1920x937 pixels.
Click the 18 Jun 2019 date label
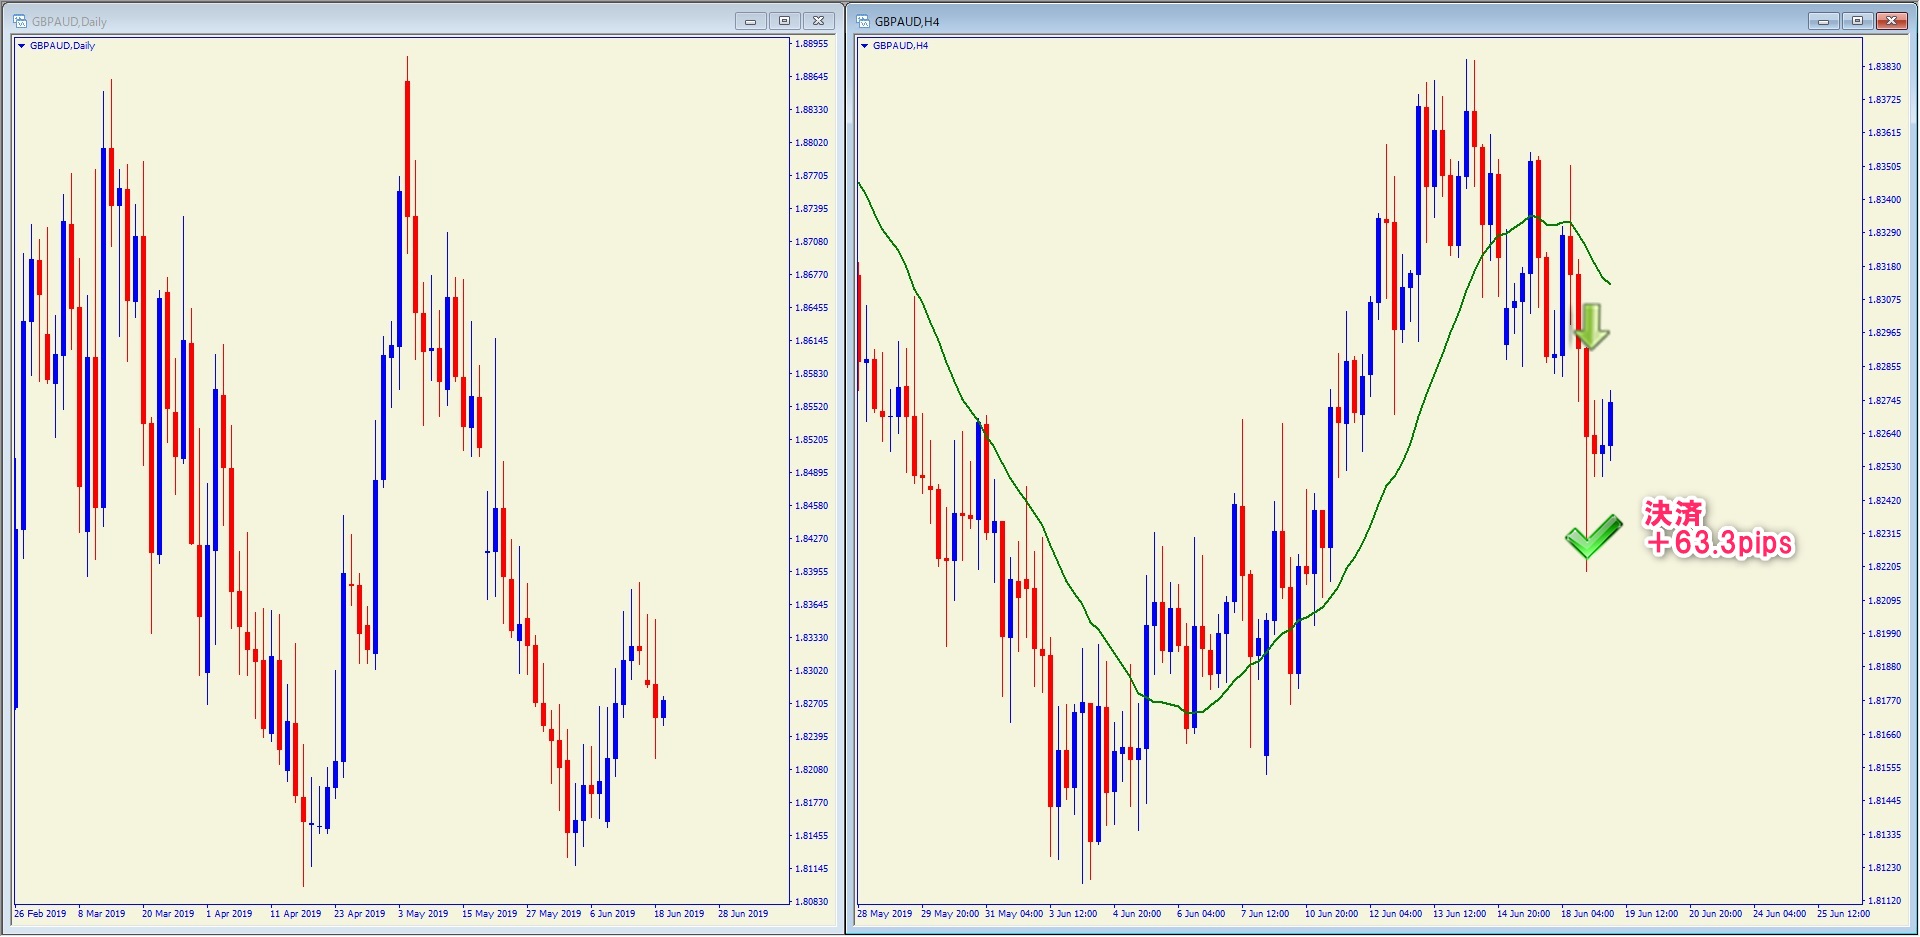click(x=679, y=914)
